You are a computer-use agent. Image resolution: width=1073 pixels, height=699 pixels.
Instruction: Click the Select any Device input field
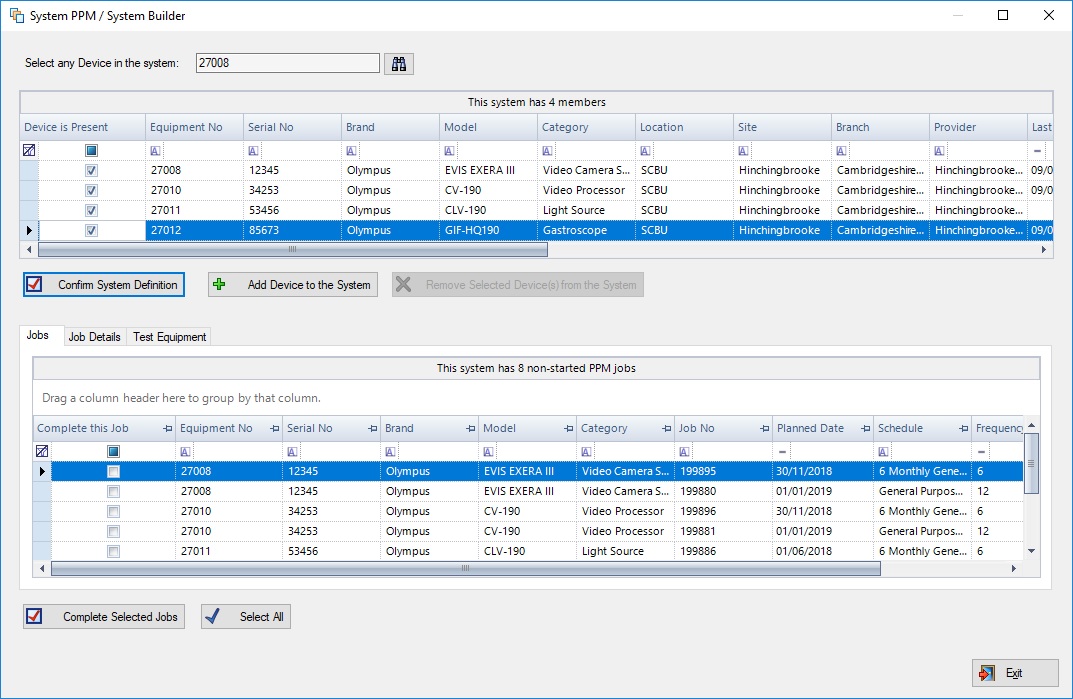click(x=287, y=64)
